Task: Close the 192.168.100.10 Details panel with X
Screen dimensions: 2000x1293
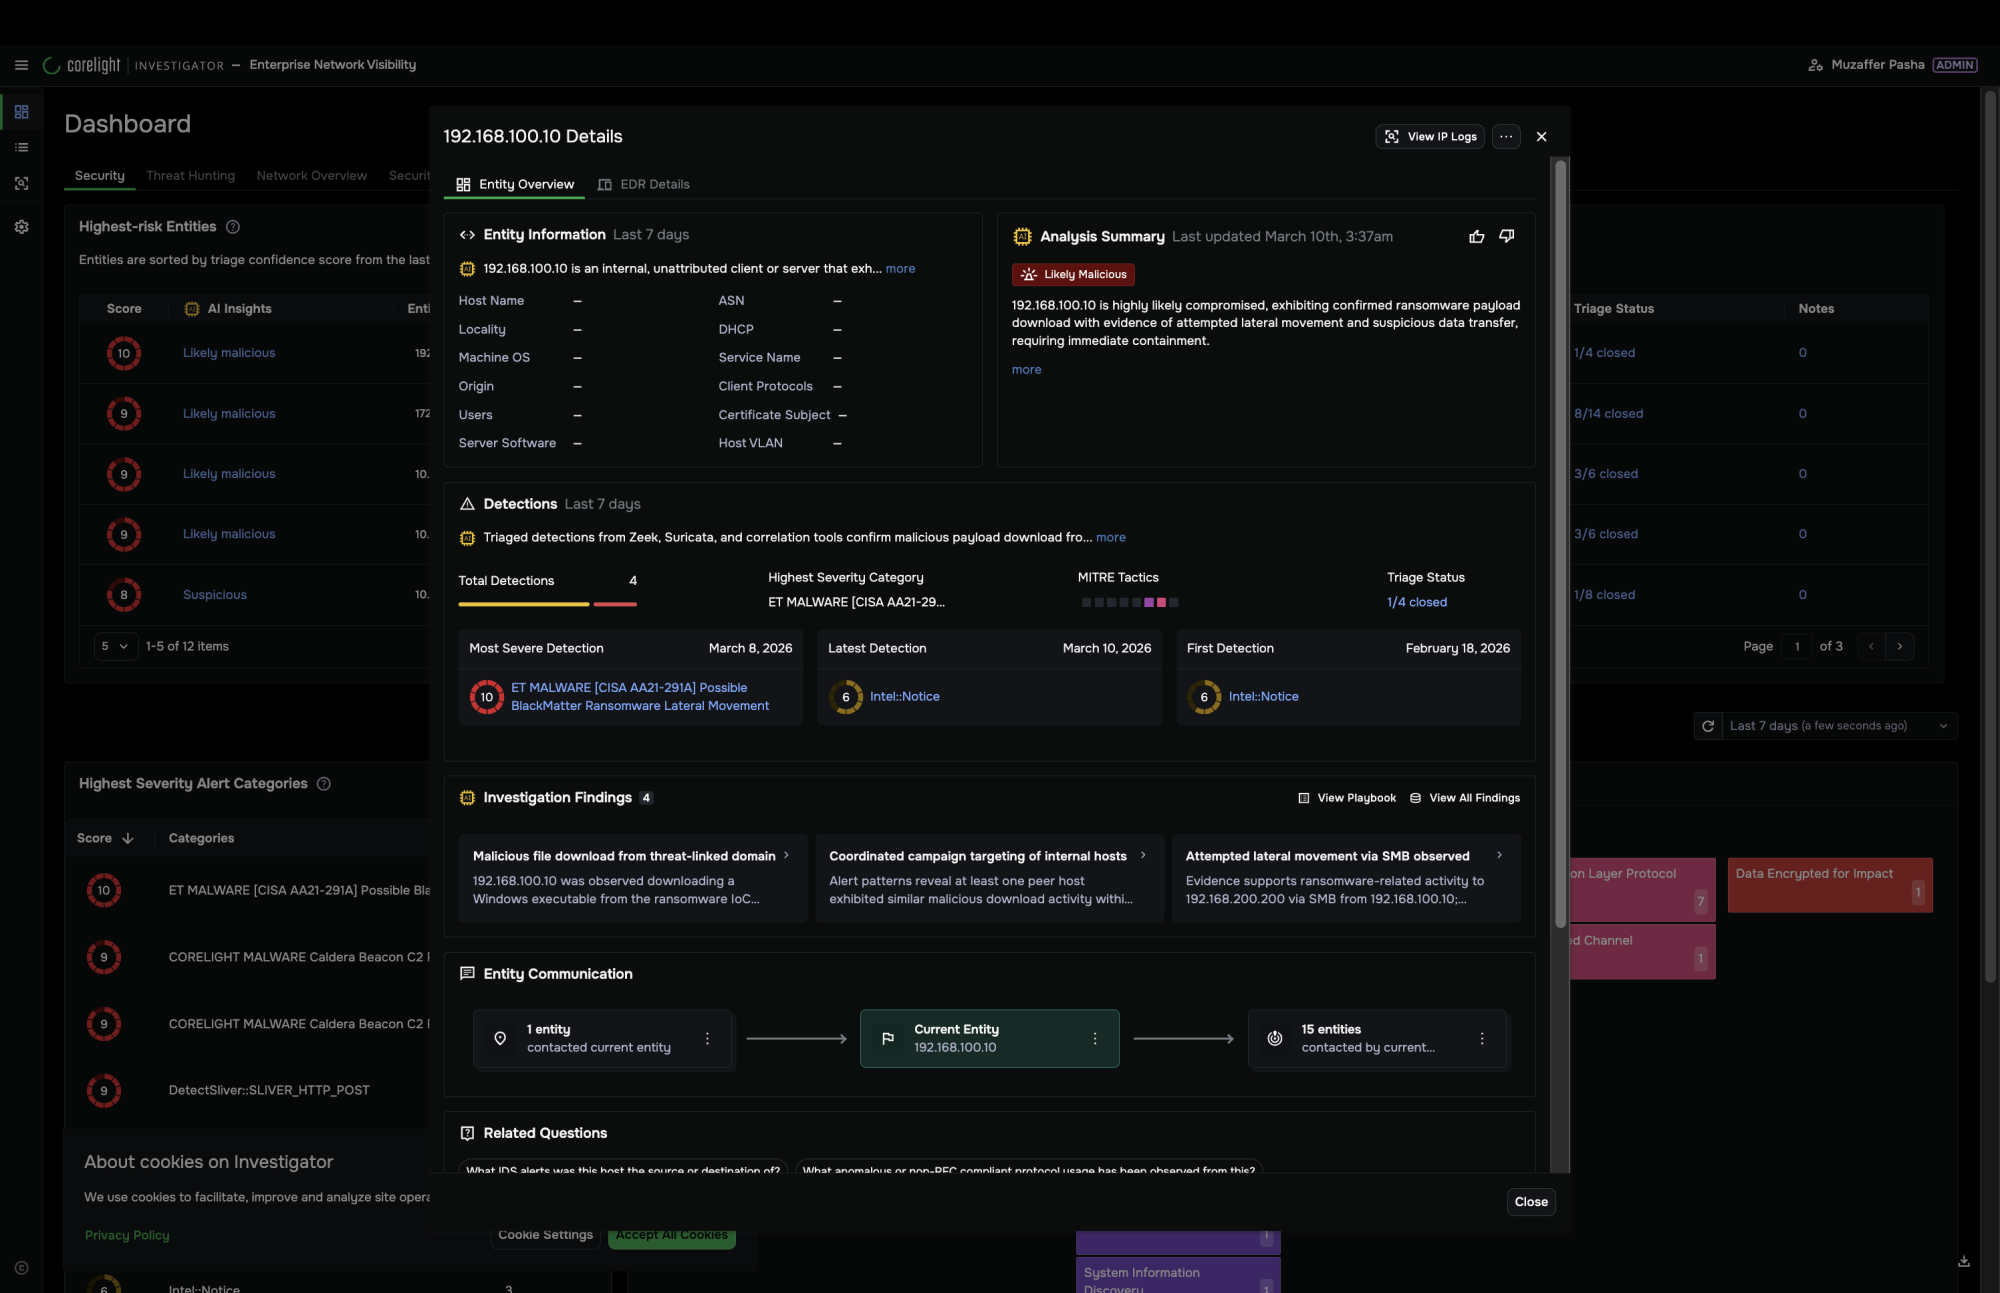Action: pyautogui.click(x=1541, y=137)
